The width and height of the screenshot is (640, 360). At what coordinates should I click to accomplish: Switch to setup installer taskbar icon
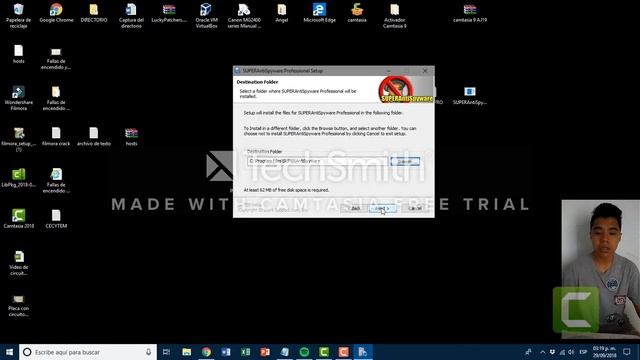[x=363, y=352]
